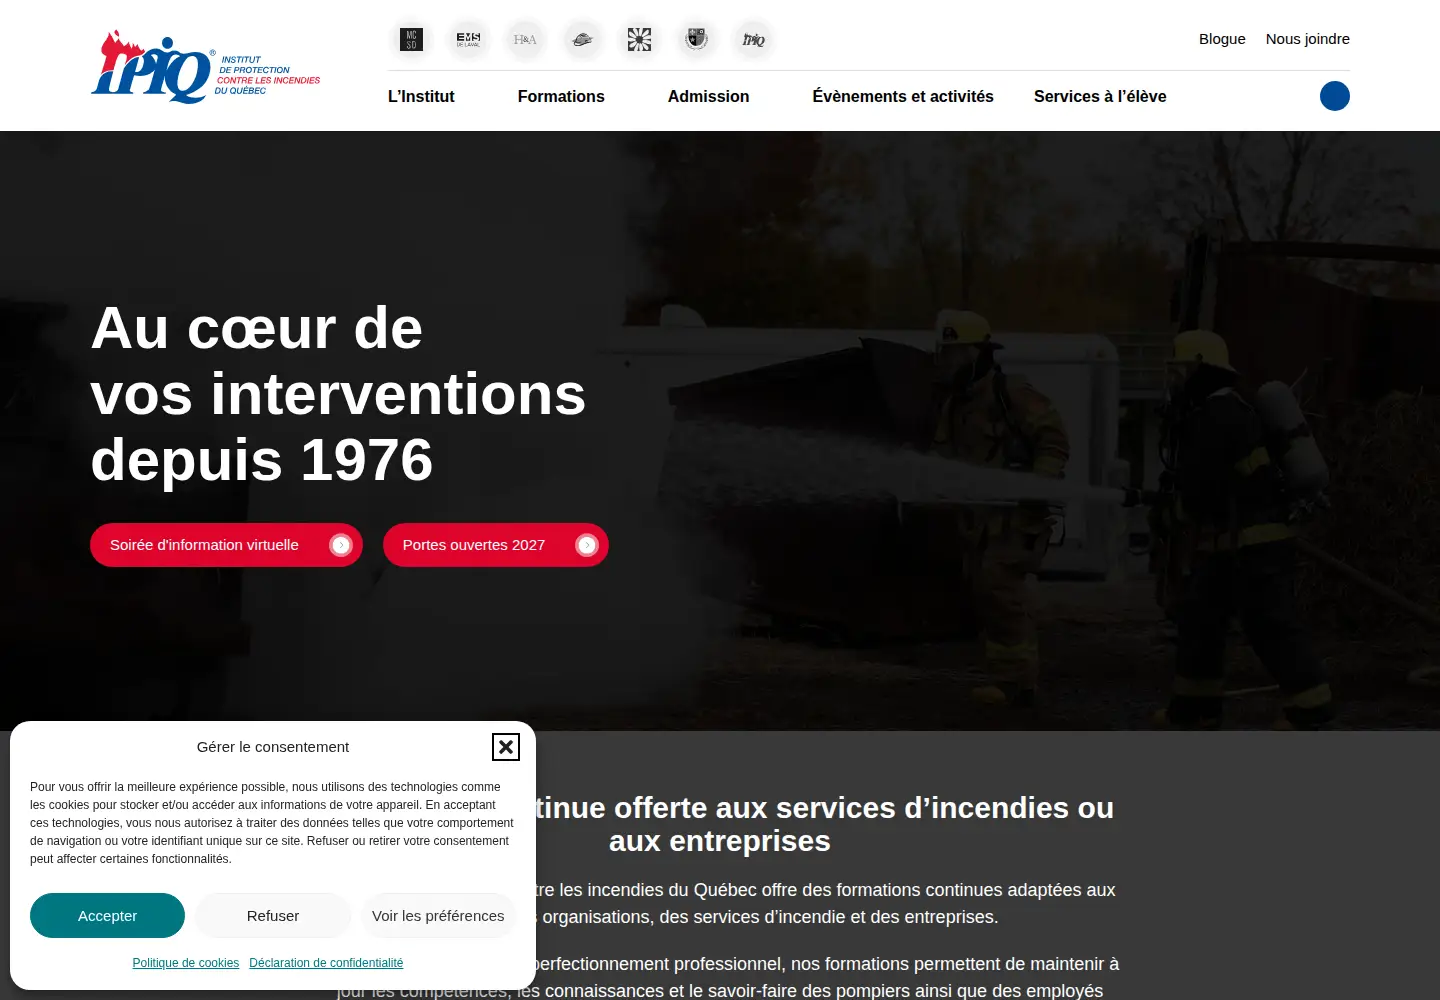
Task: Open the H&A school icon
Action: pyautogui.click(x=525, y=40)
